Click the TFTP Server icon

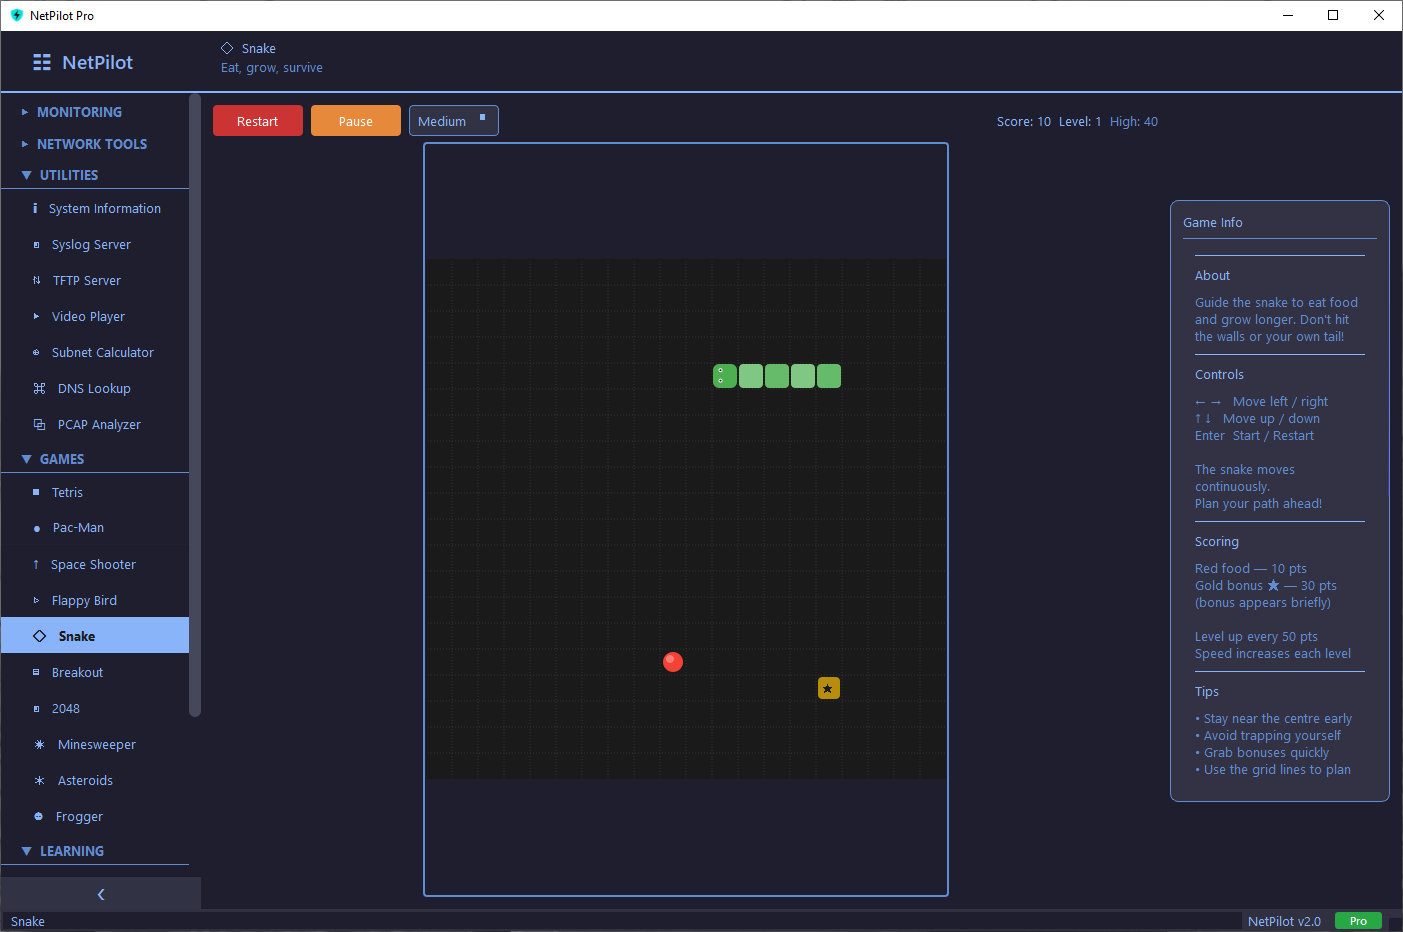37,281
